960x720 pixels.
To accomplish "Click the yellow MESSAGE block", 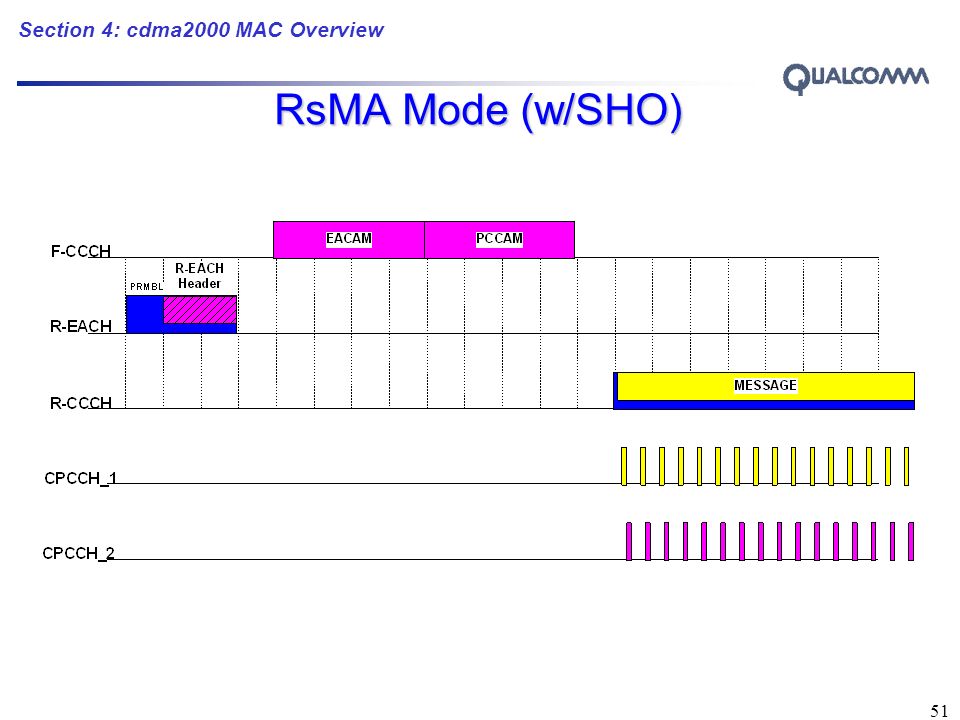I will coord(765,386).
